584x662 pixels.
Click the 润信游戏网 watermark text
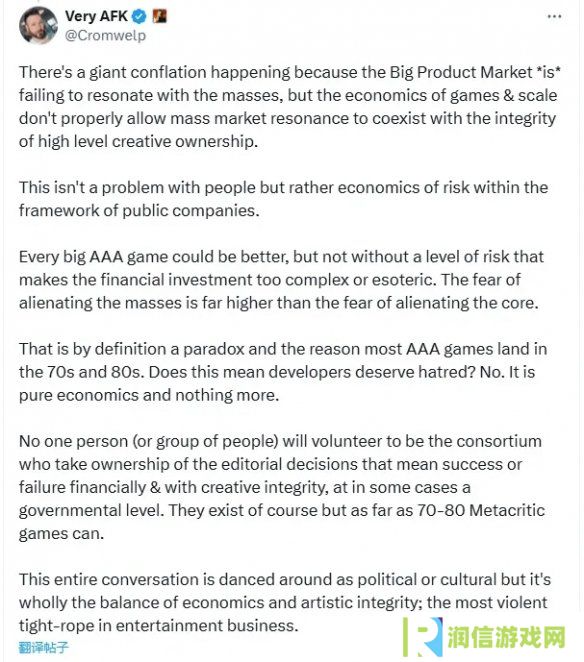[506, 637]
